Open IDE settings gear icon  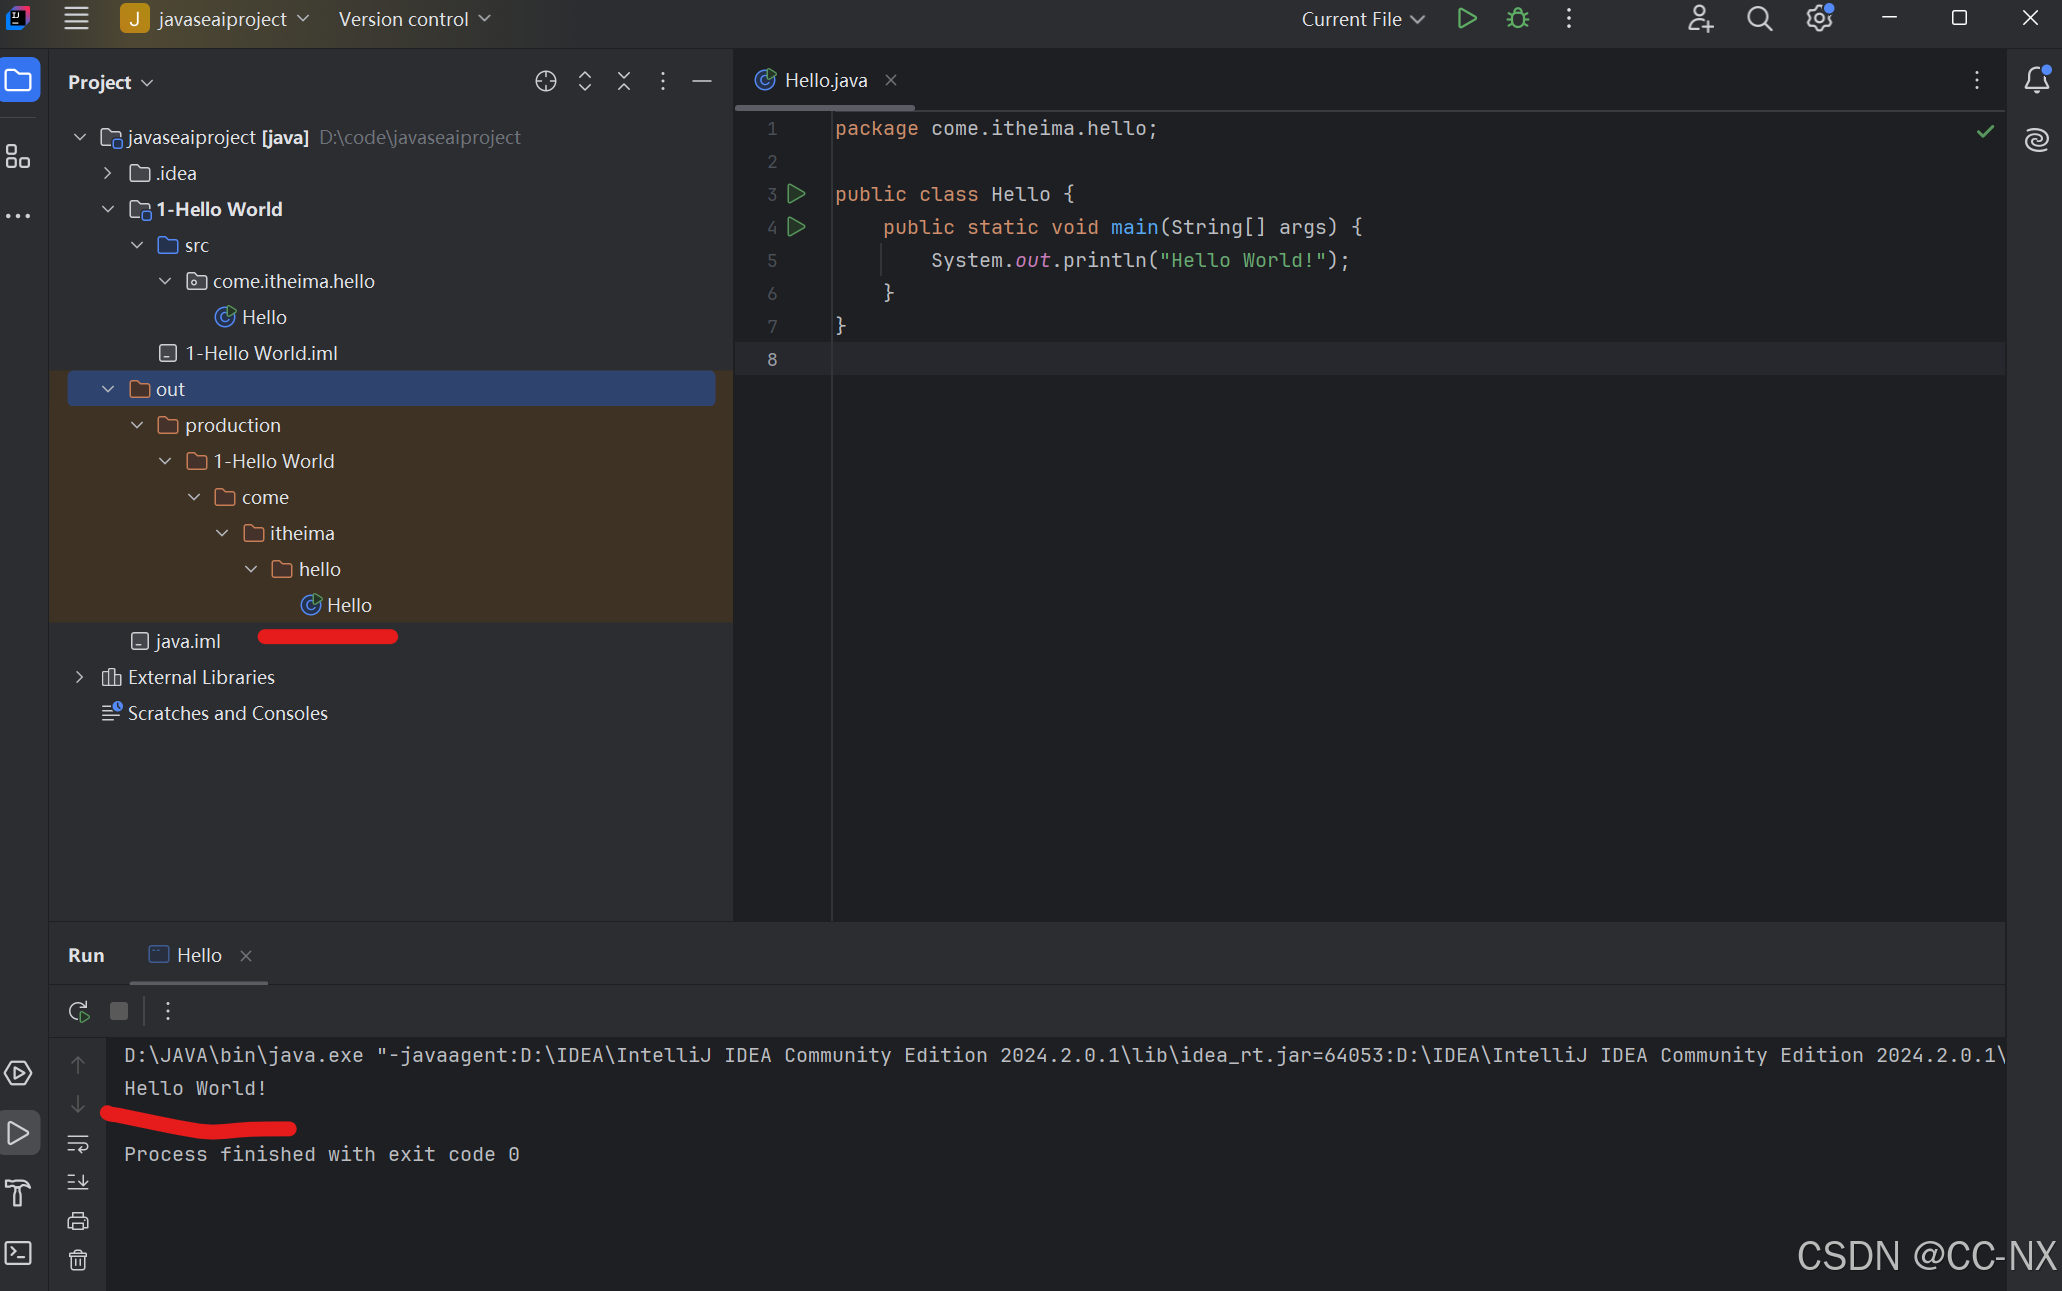tap(1819, 19)
